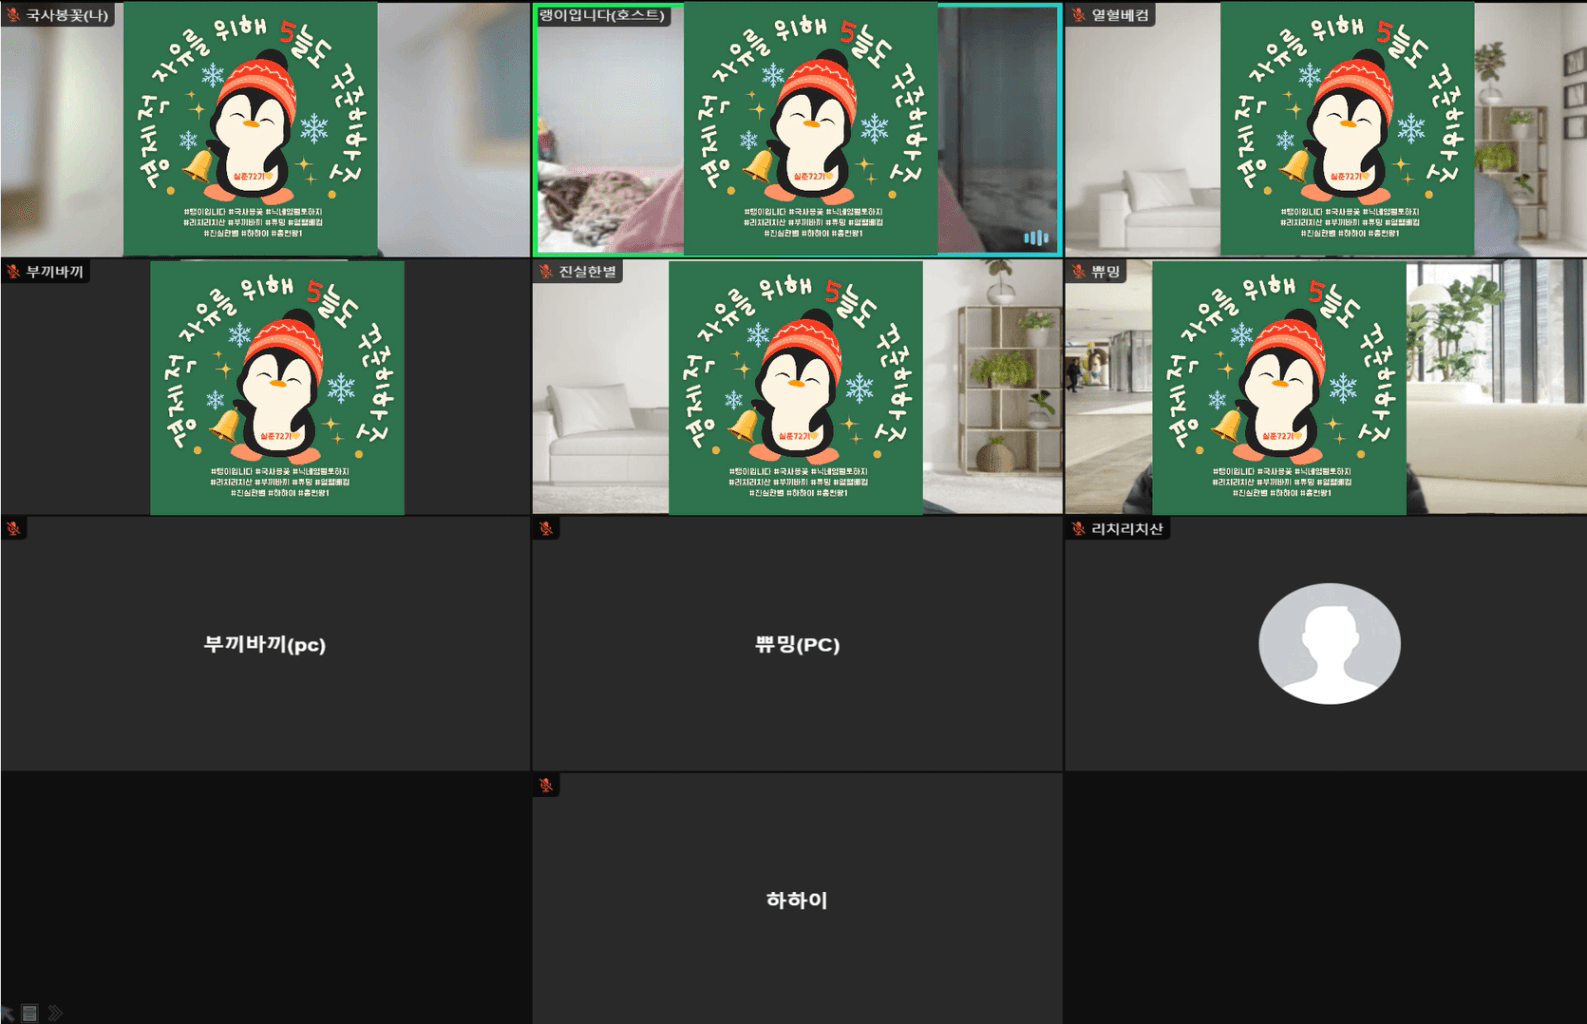The height and width of the screenshot is (1024, 1587).
Task: Click the muted mic icon beside 쀼밍
Action: coord(1079,272)
